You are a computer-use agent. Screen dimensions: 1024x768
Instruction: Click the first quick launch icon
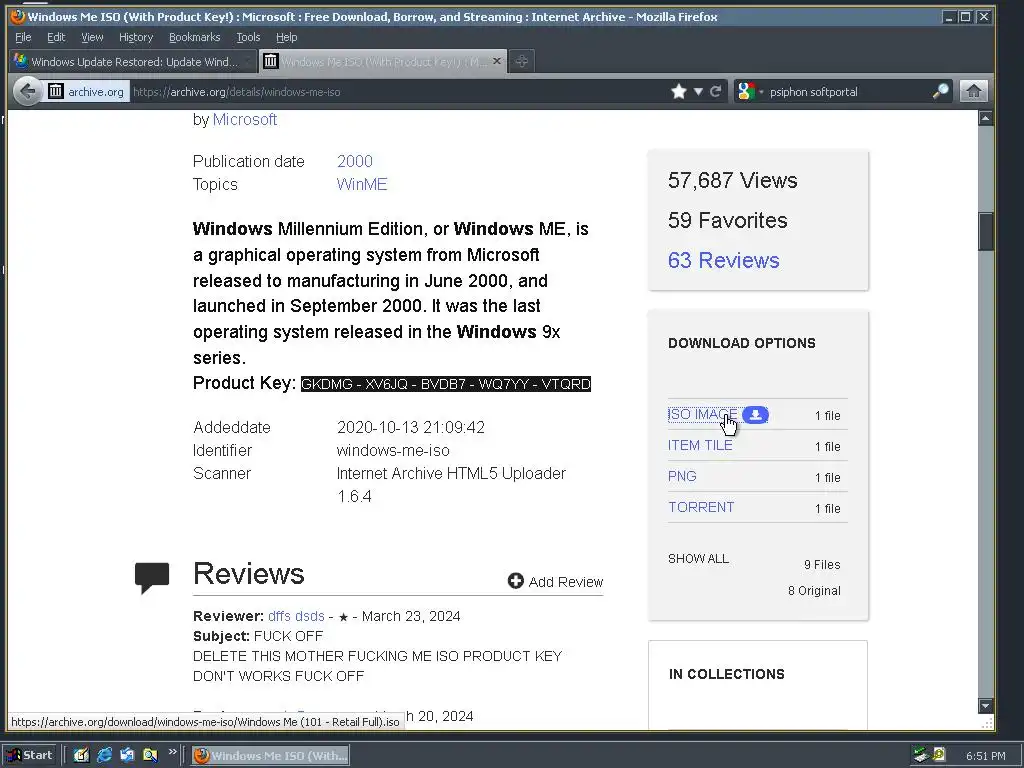click(81, 756)
